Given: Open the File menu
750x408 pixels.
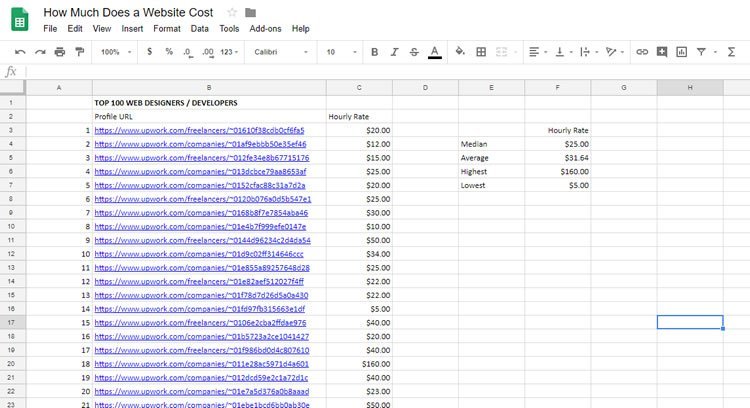Looking at the screenshot, I should click(50, 29).
